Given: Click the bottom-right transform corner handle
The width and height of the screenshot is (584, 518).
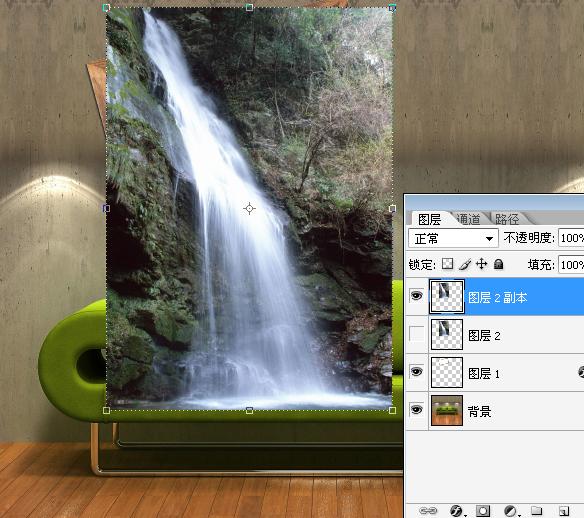Looking at the screenshot, I should point(392,410).
